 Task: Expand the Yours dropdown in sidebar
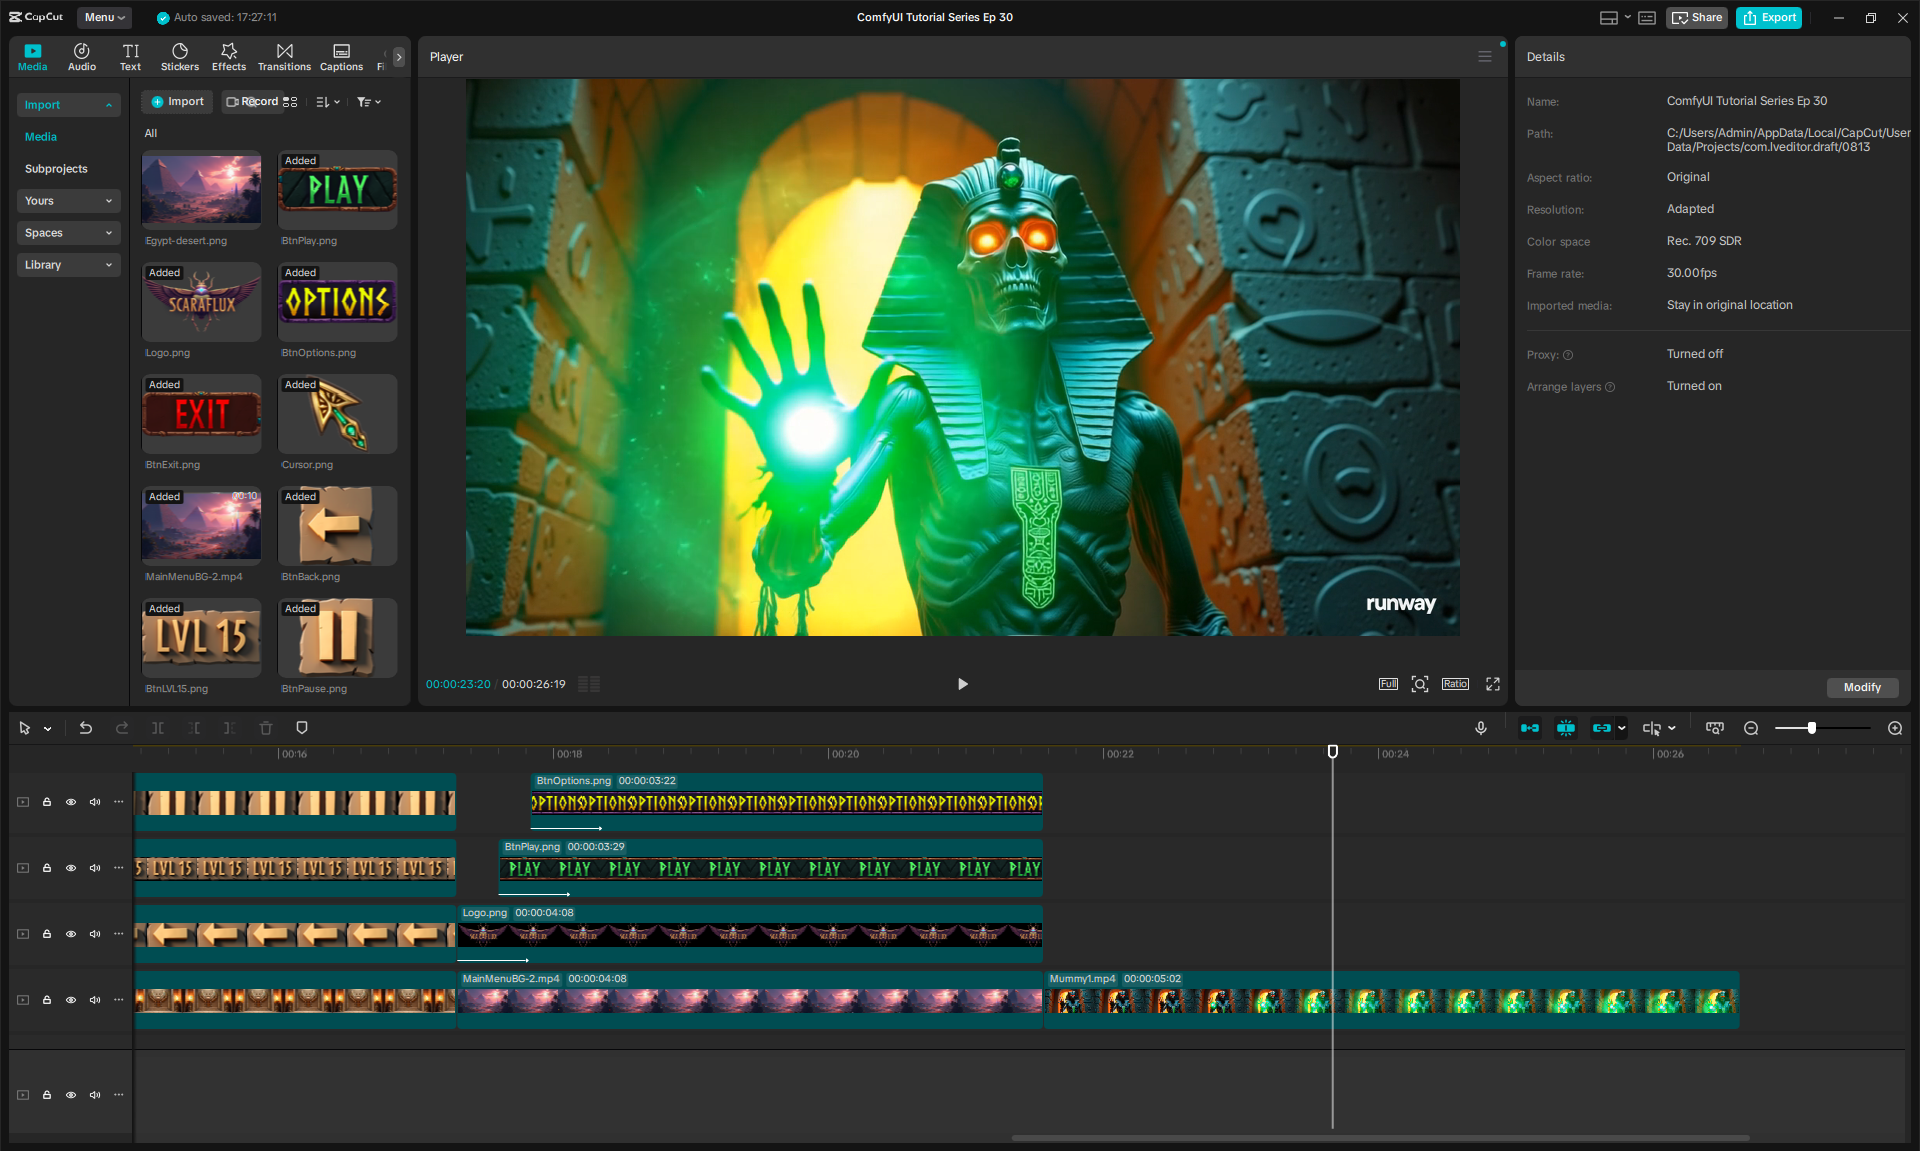(68, 201)
